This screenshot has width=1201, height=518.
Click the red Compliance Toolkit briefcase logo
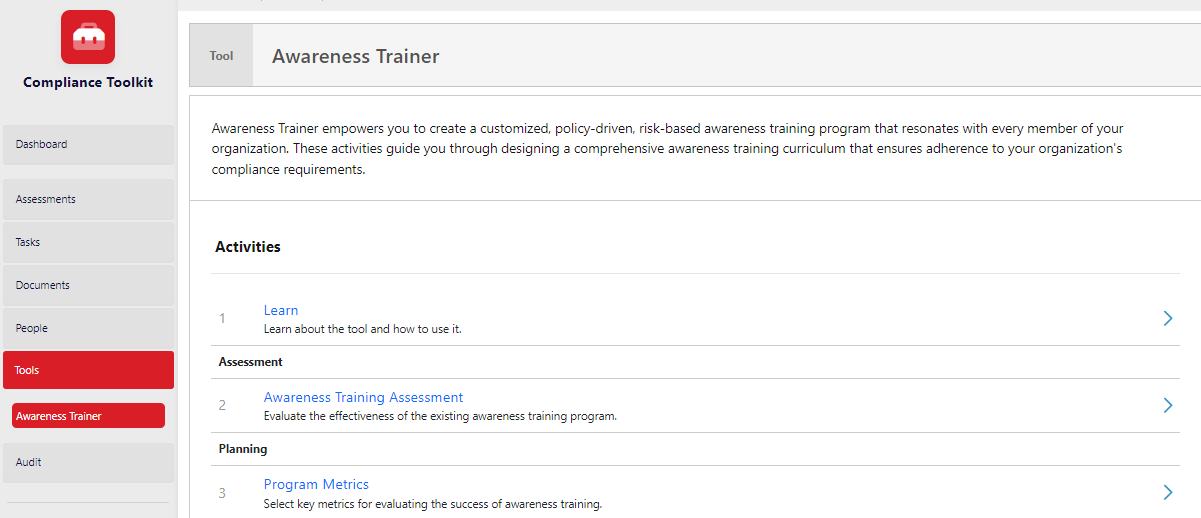(x=88, y=37)
